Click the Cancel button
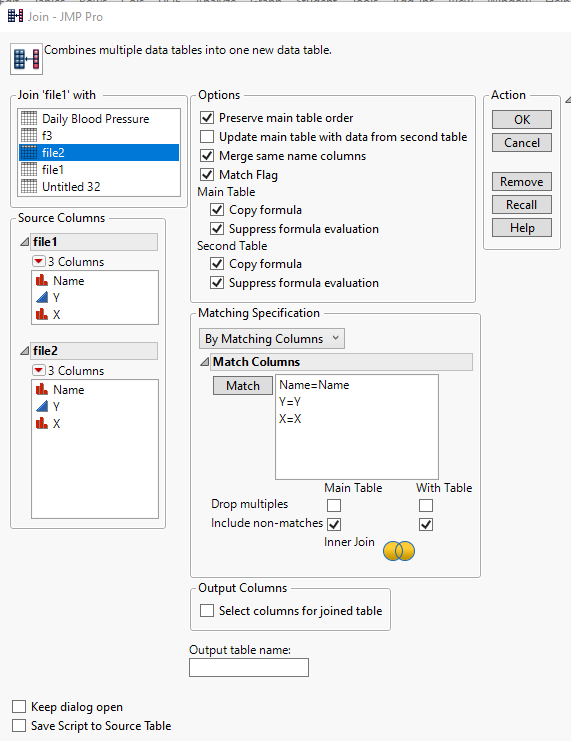This screenshot has width=571, height=741. (x=522, y=143)
